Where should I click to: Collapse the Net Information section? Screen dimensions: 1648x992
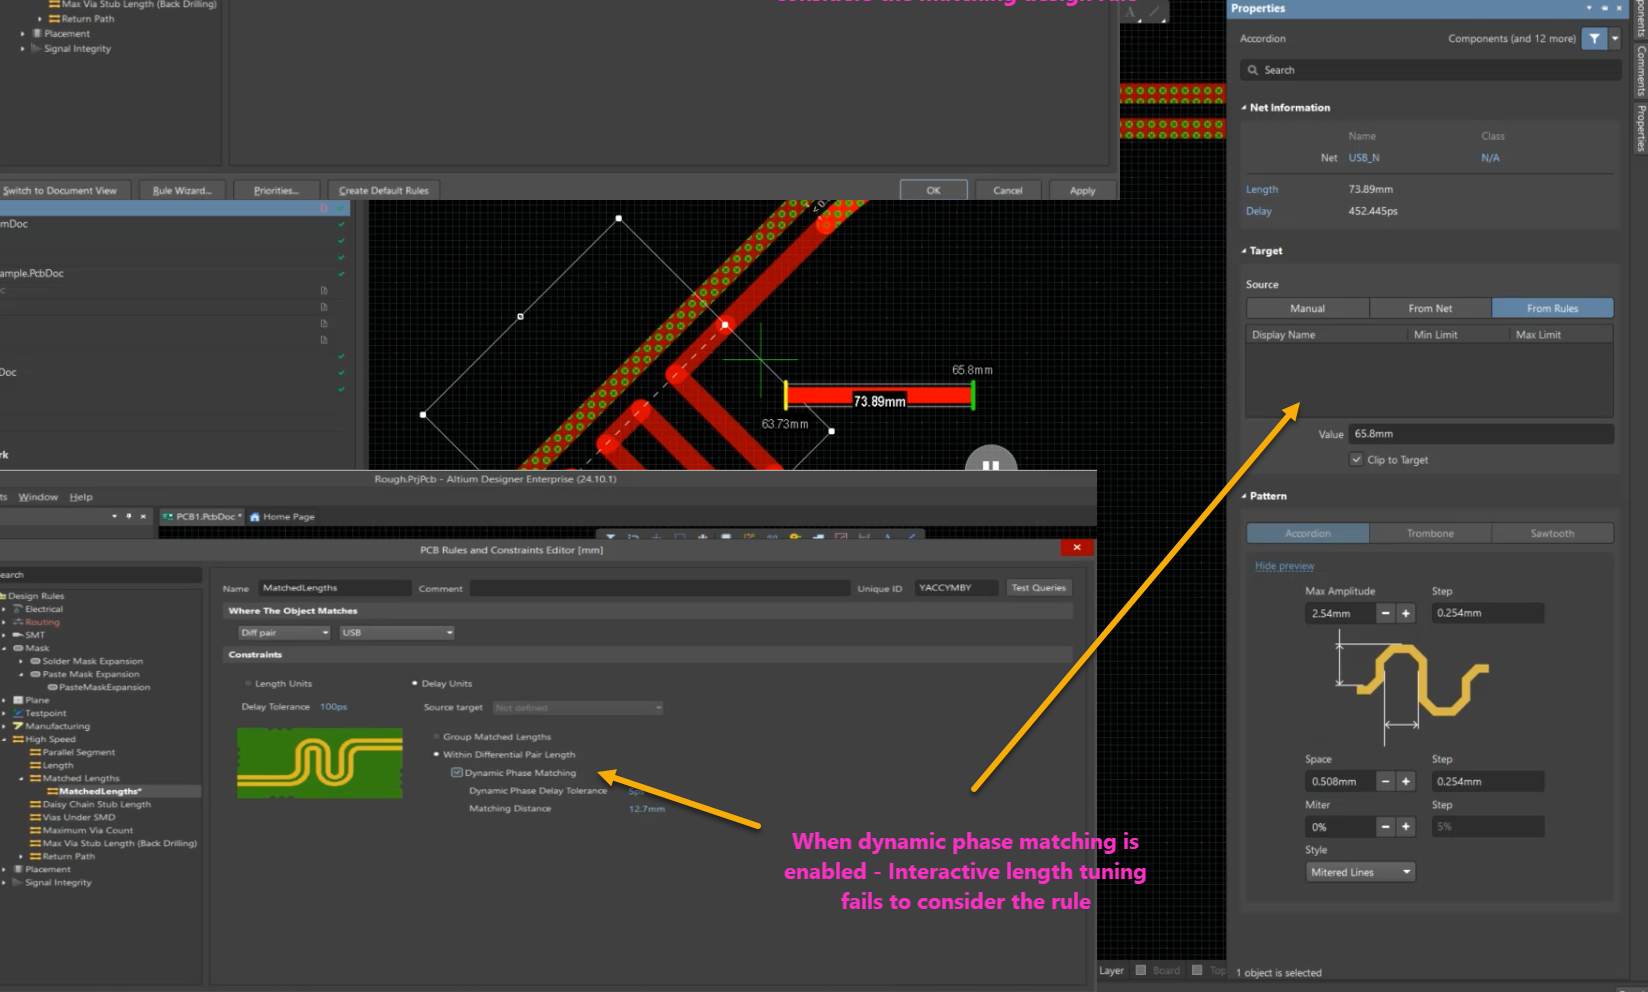point(1244,108)
